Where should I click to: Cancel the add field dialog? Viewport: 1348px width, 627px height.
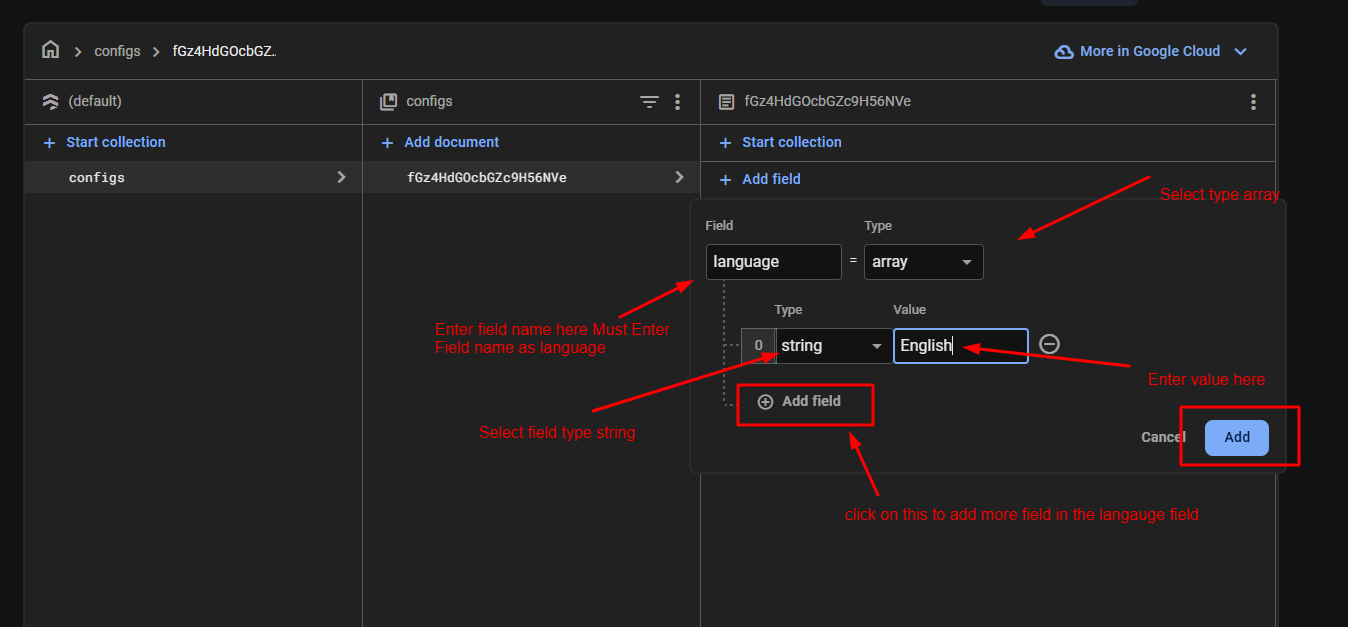tap(1163, 437)
